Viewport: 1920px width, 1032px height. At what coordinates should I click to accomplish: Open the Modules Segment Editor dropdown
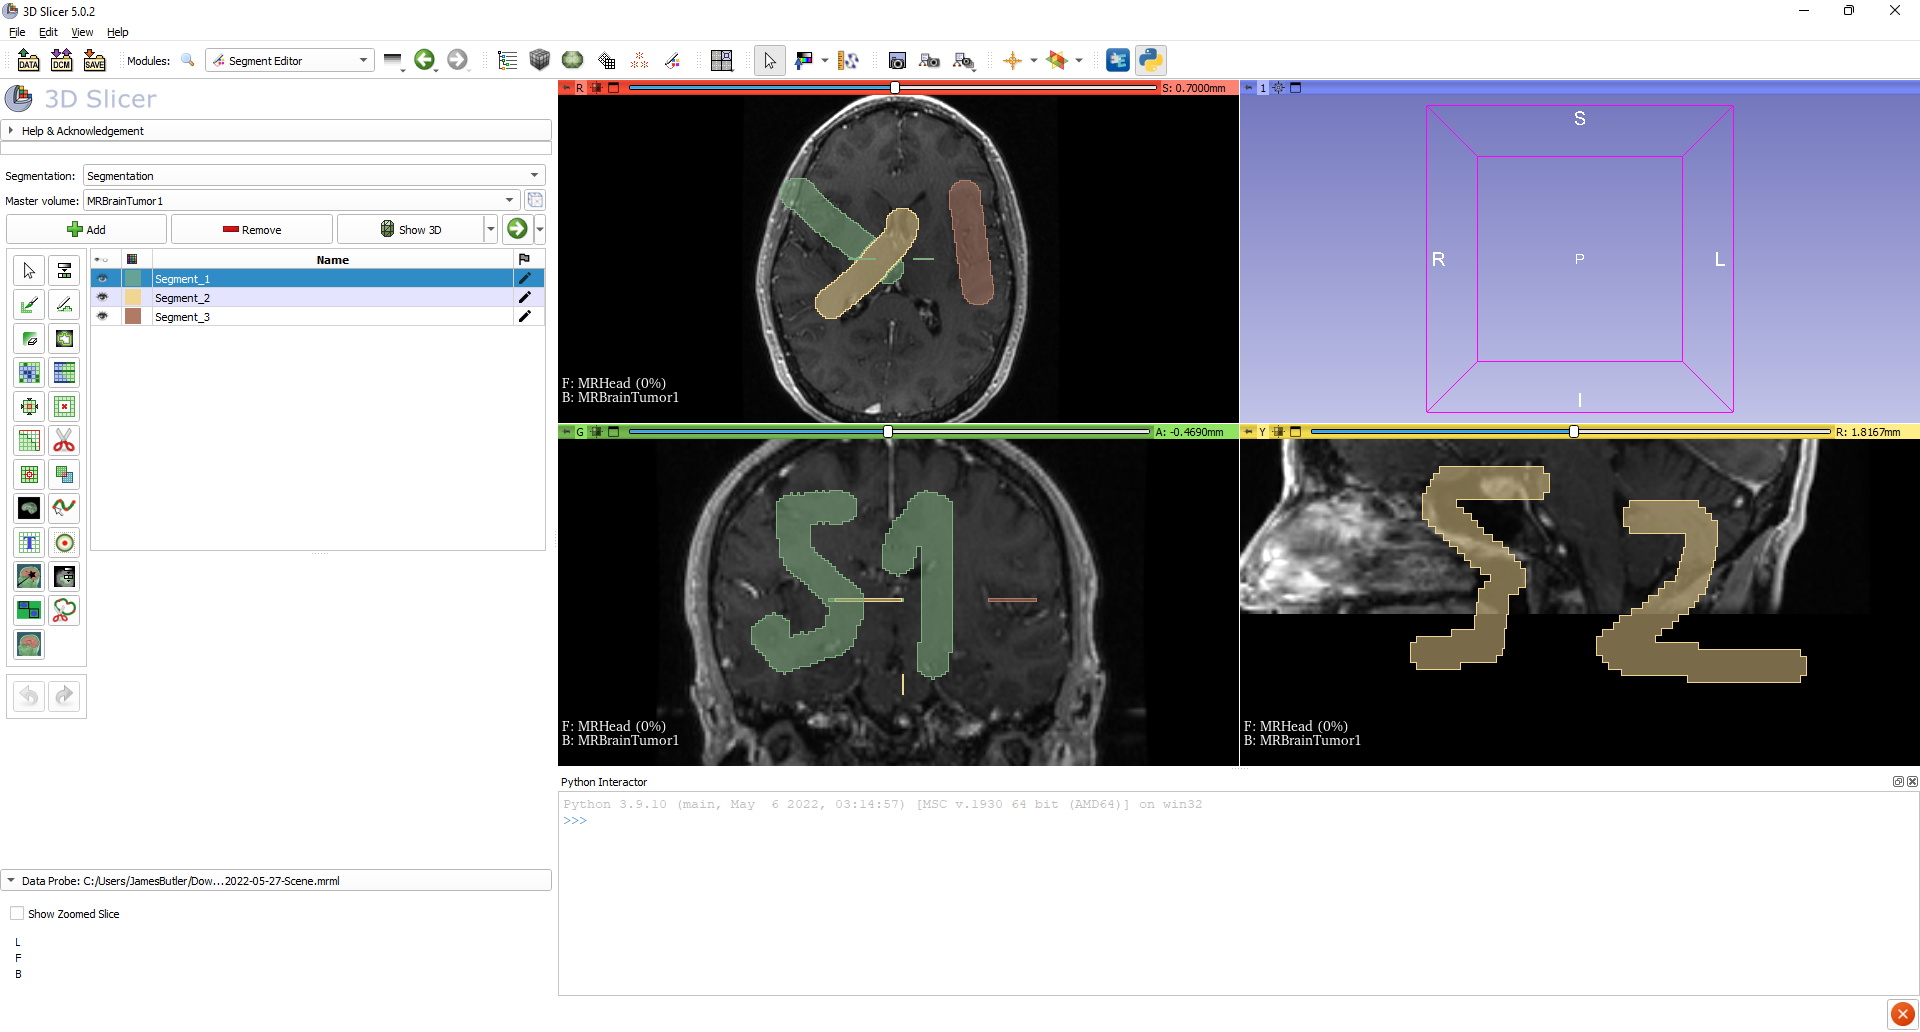pyautogui.click(x=290, y=61)
